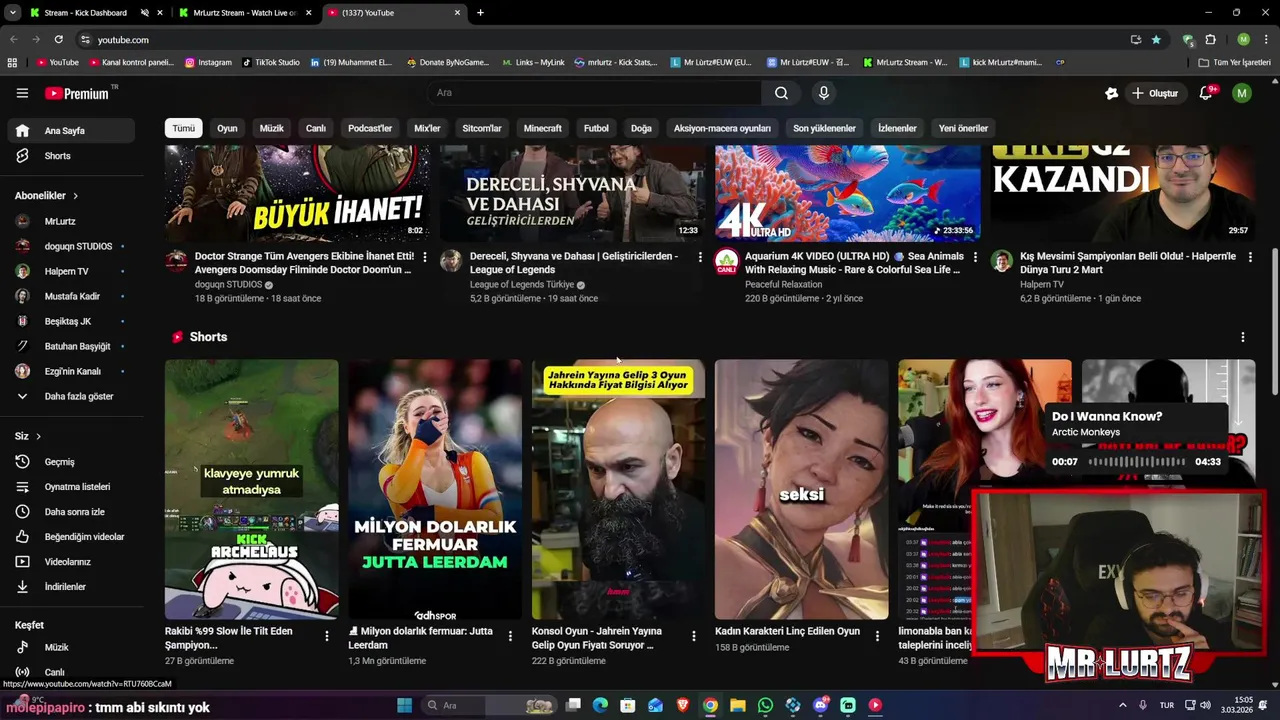Click the YouTube Premium logo
The height and width of the screenshot is (720, 1280).
[x=79, y=93]
